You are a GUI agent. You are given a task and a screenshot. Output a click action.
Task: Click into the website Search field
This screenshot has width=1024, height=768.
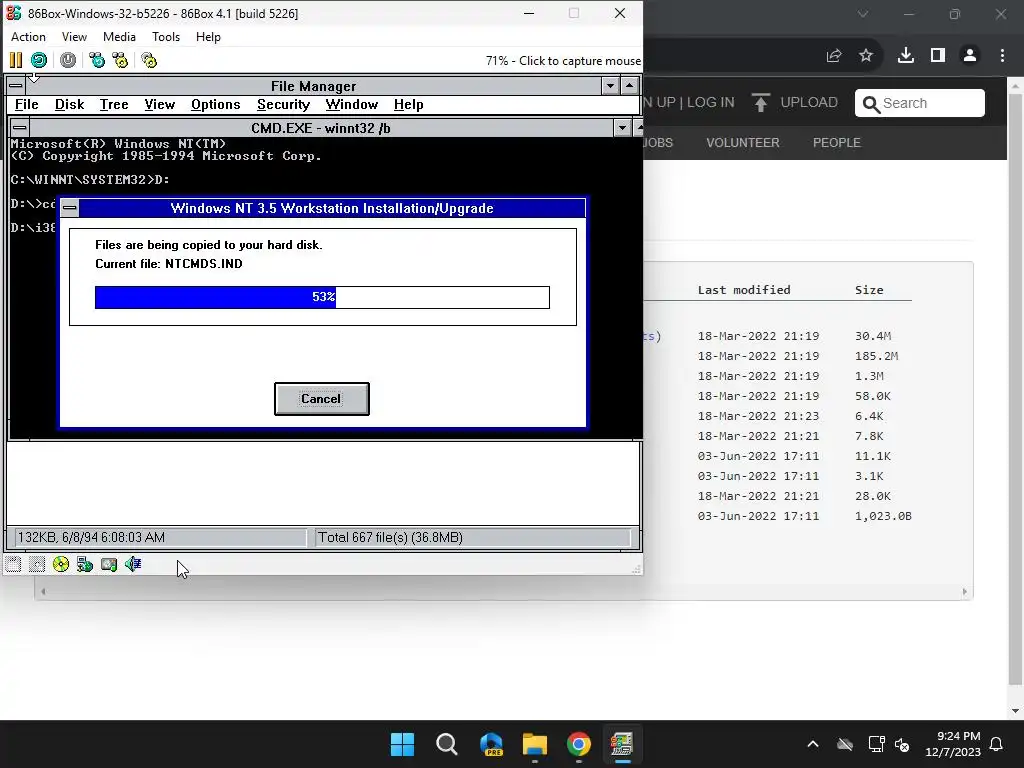coord(920,103)
